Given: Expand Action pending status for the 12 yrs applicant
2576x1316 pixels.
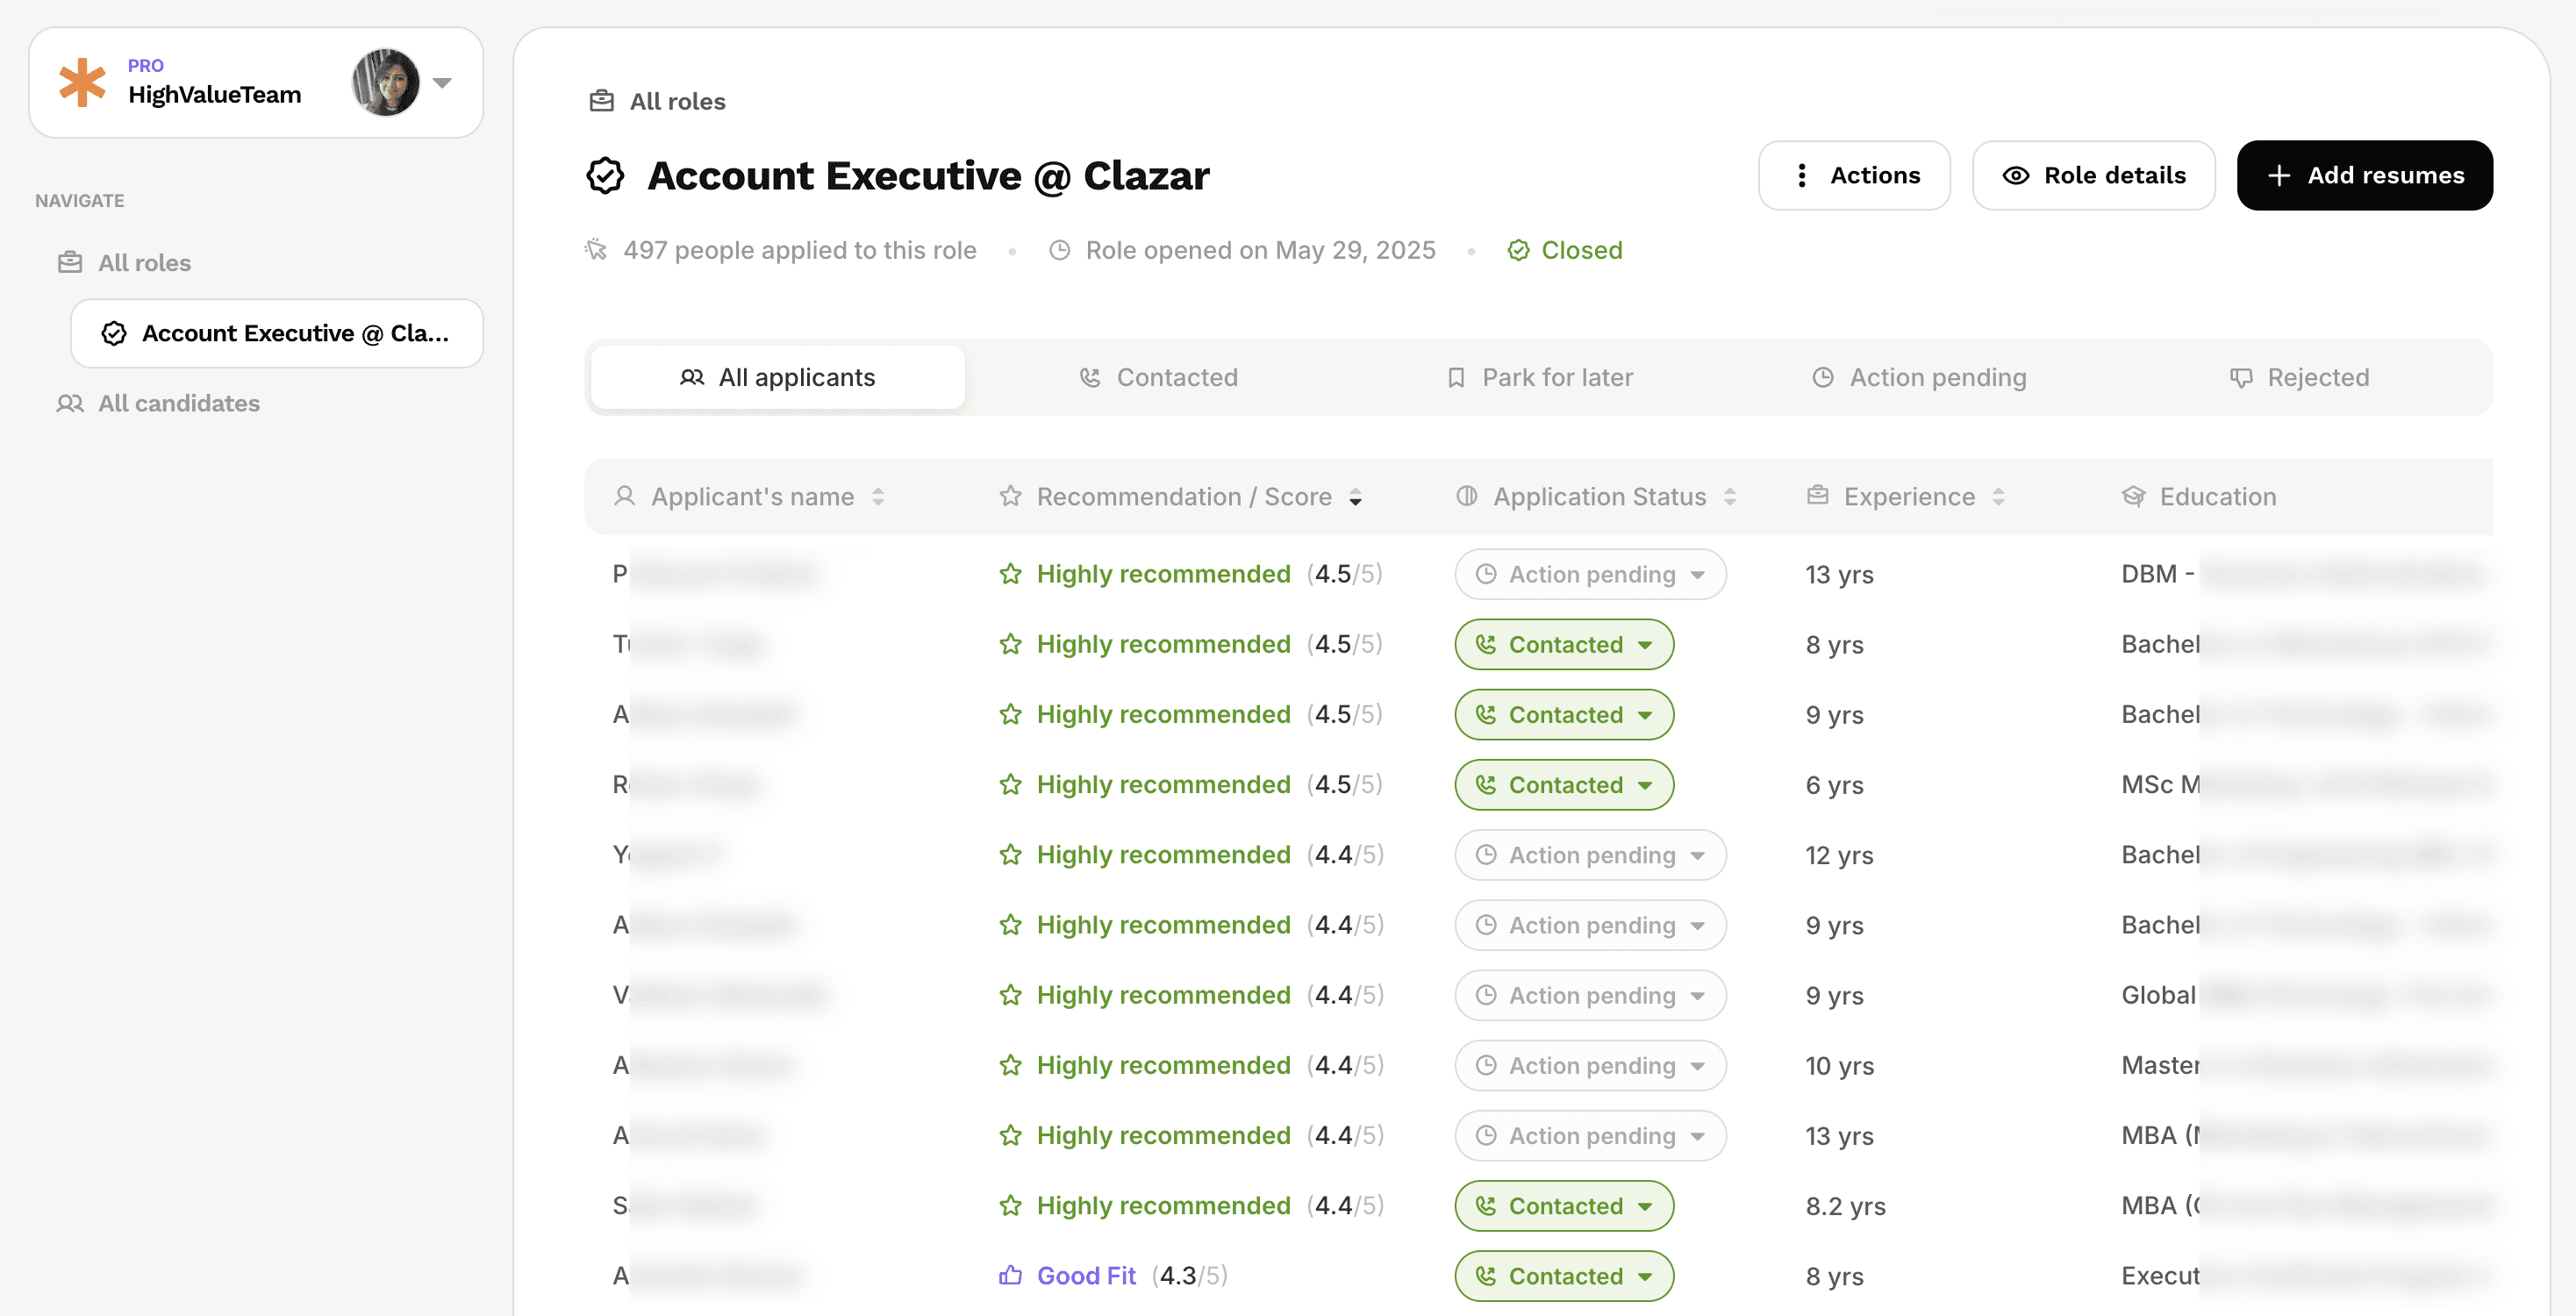Looking at the screenshot, I should click(1590, 855).
